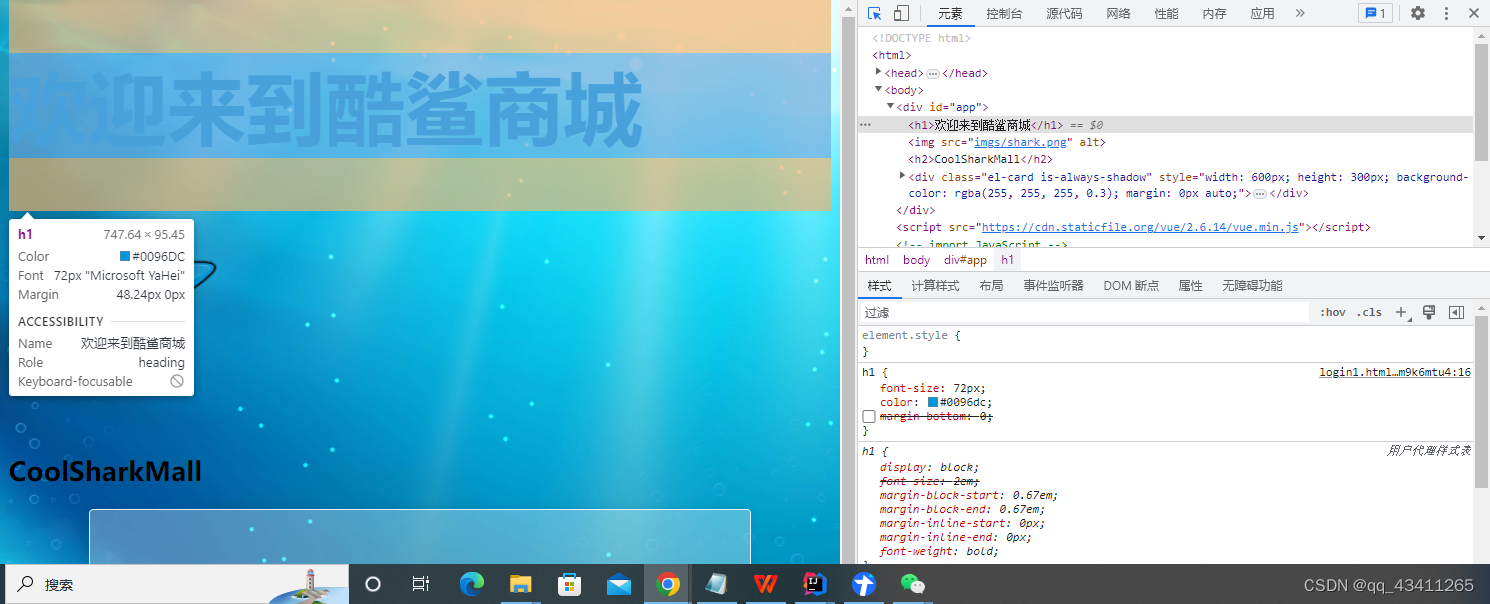
Task: Open WeChat from the taskbar
Action: pyautogui.click(x=913, y=584)
